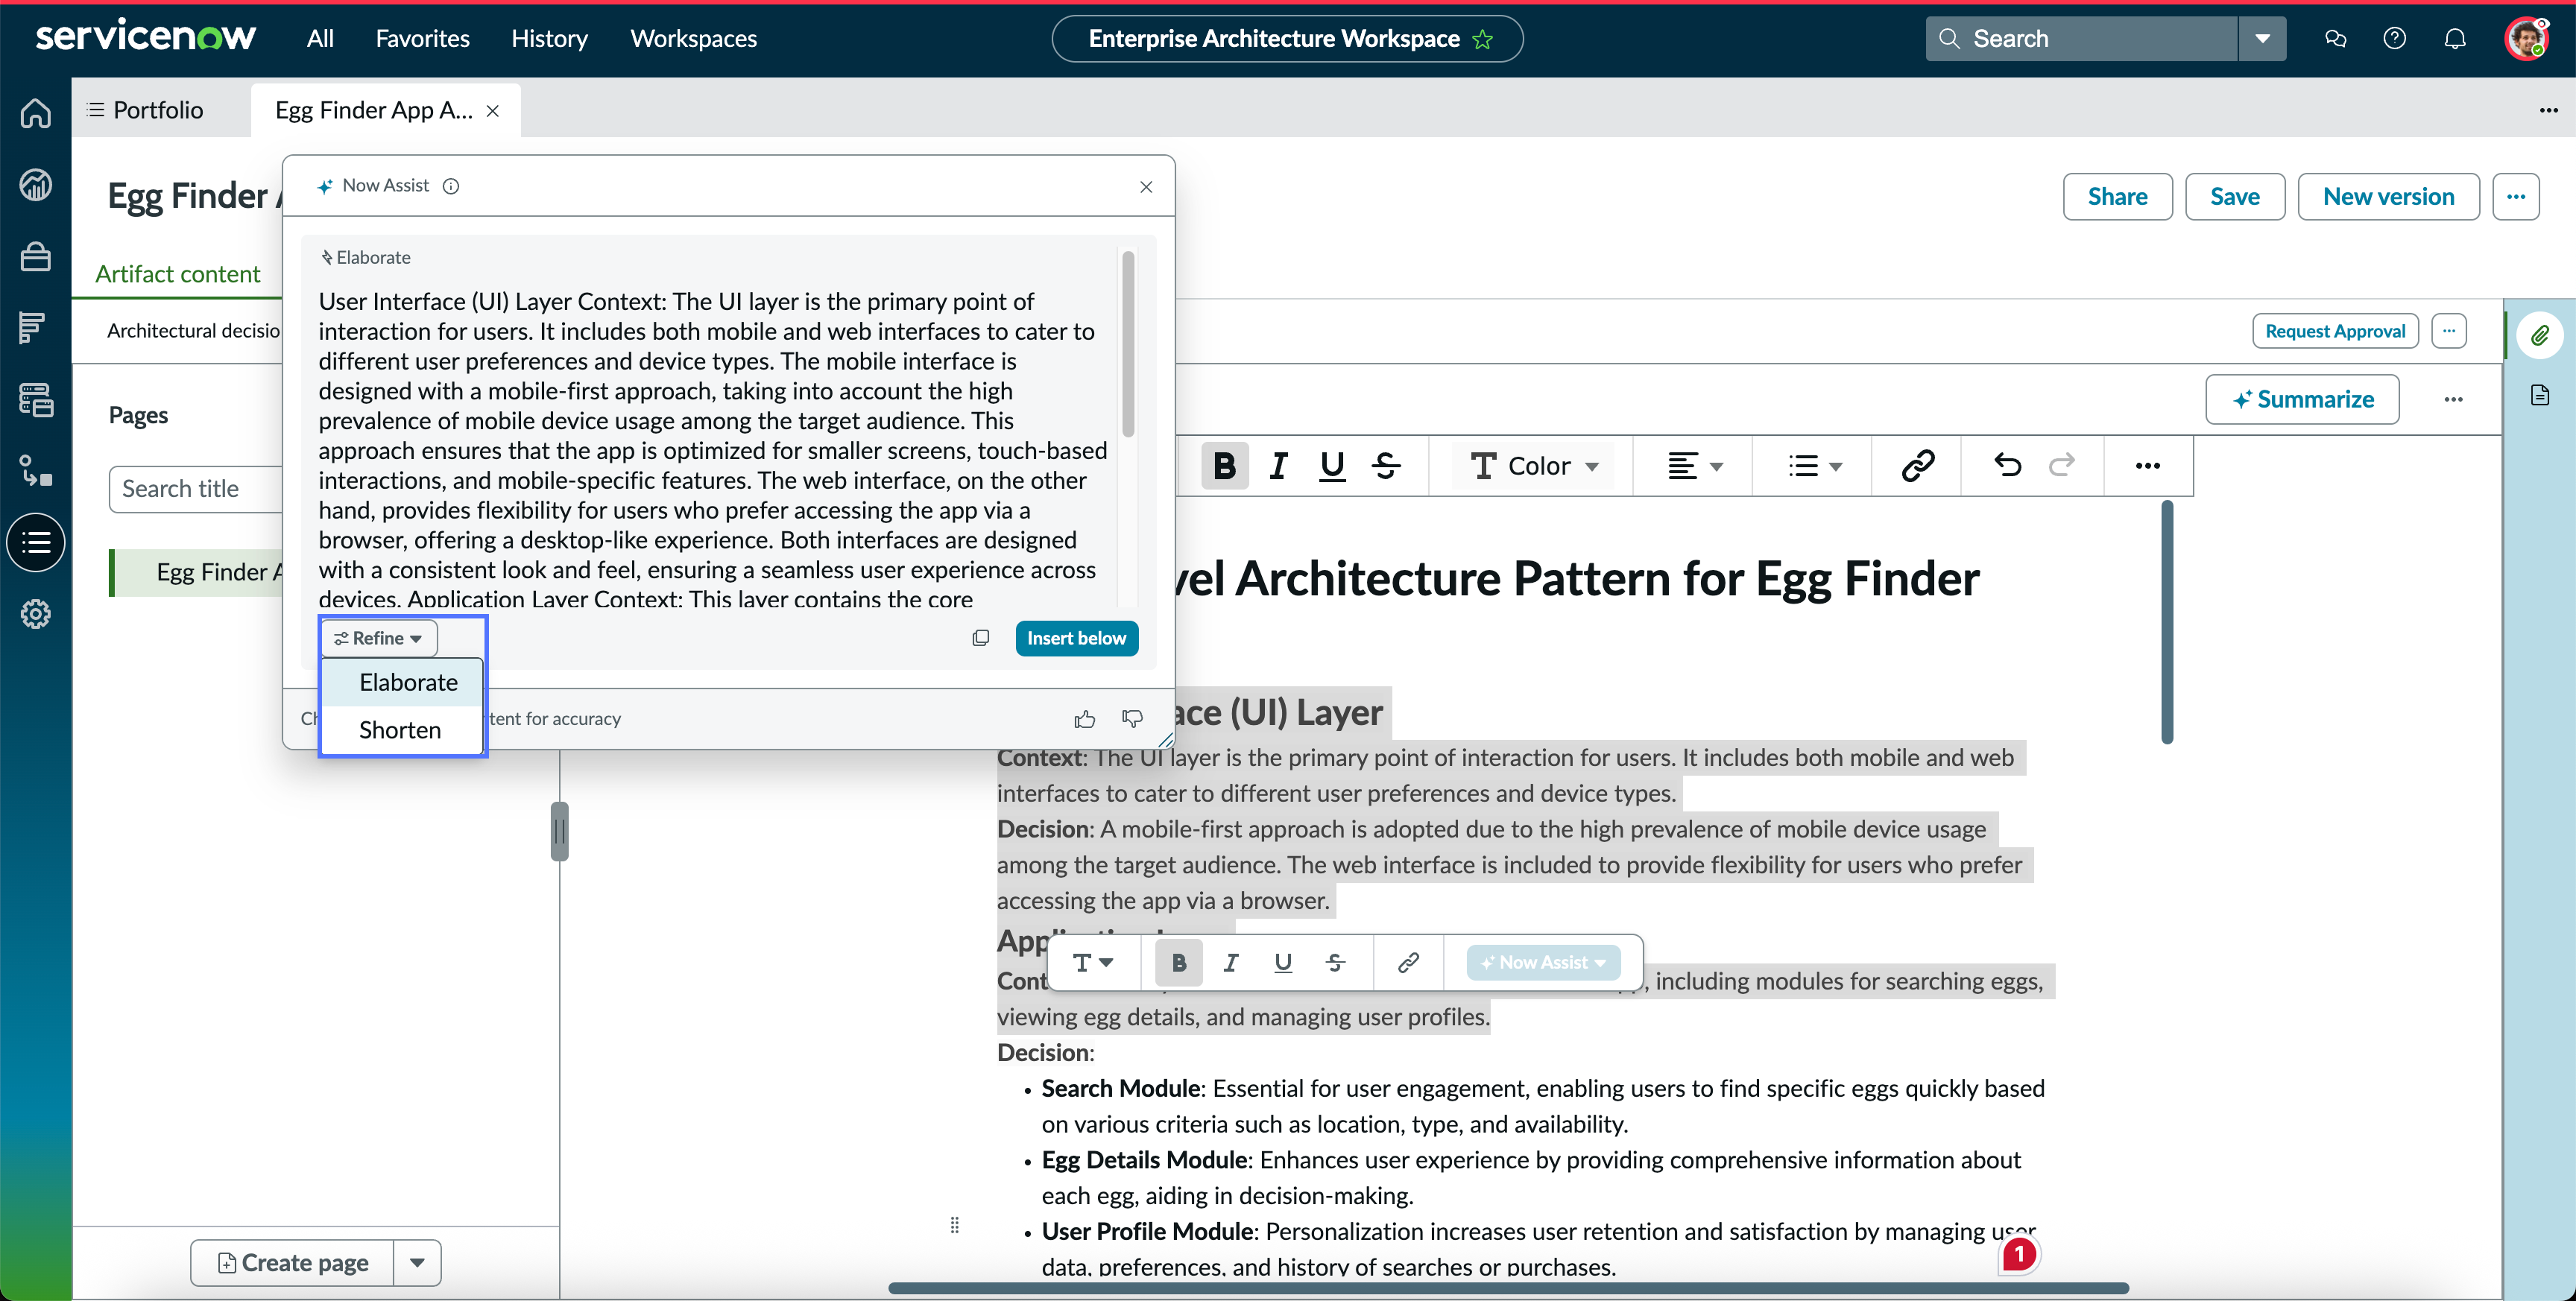Toggle Strikethrough in floating selection toolbar
This screenshot has height=1301, width=2576.
click(1335, 963)
